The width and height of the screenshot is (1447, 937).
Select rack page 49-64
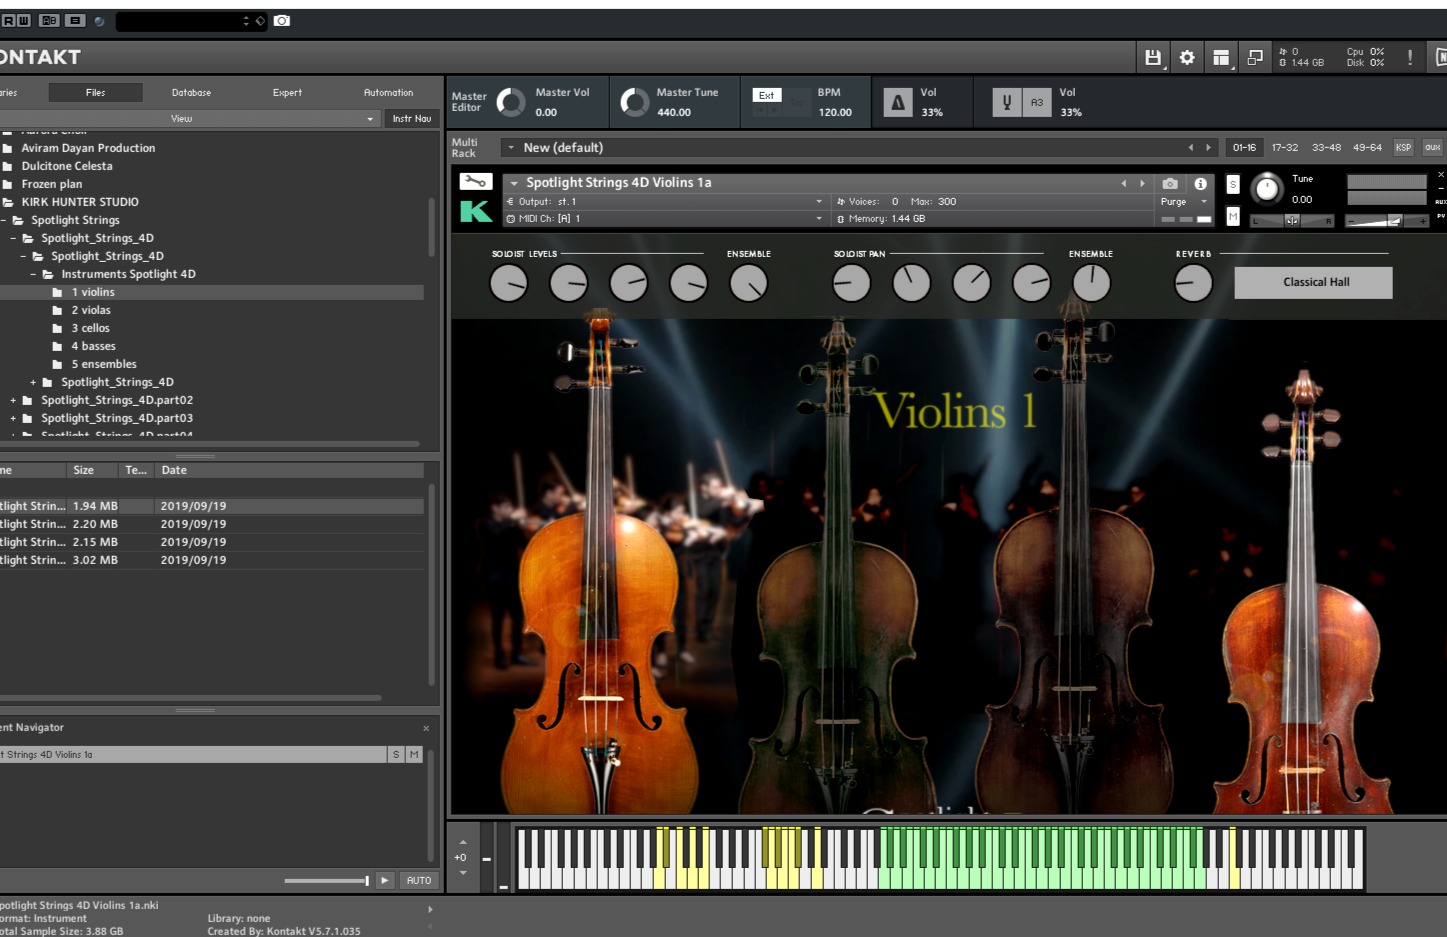[x=1367, y=148]
